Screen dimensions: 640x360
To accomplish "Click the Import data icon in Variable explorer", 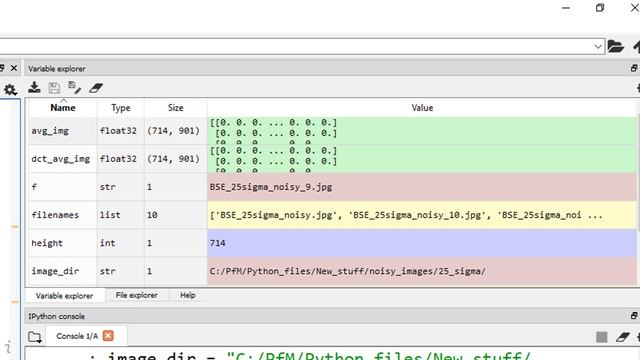I will click(x=34, y=87).
